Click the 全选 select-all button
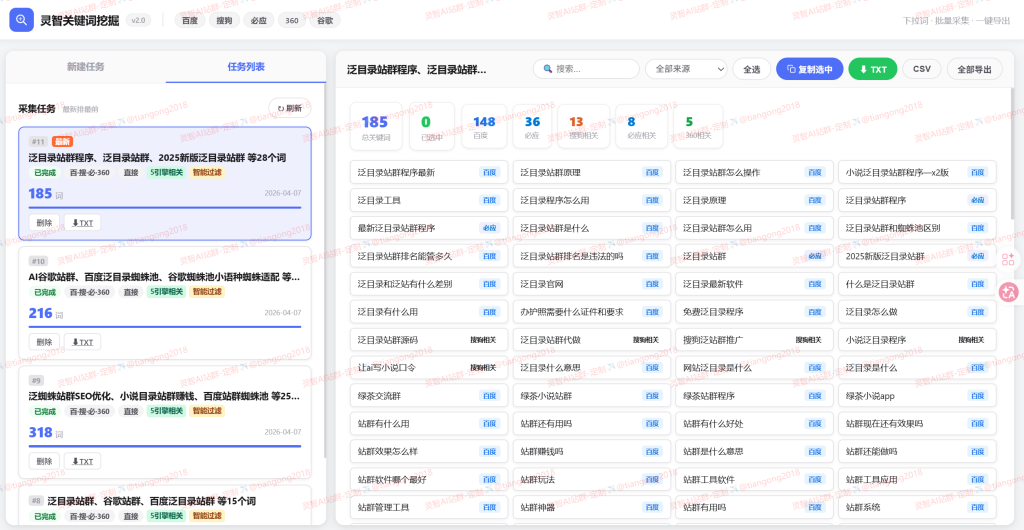This screenshot has width=1024, height=530. click(752, 69)
